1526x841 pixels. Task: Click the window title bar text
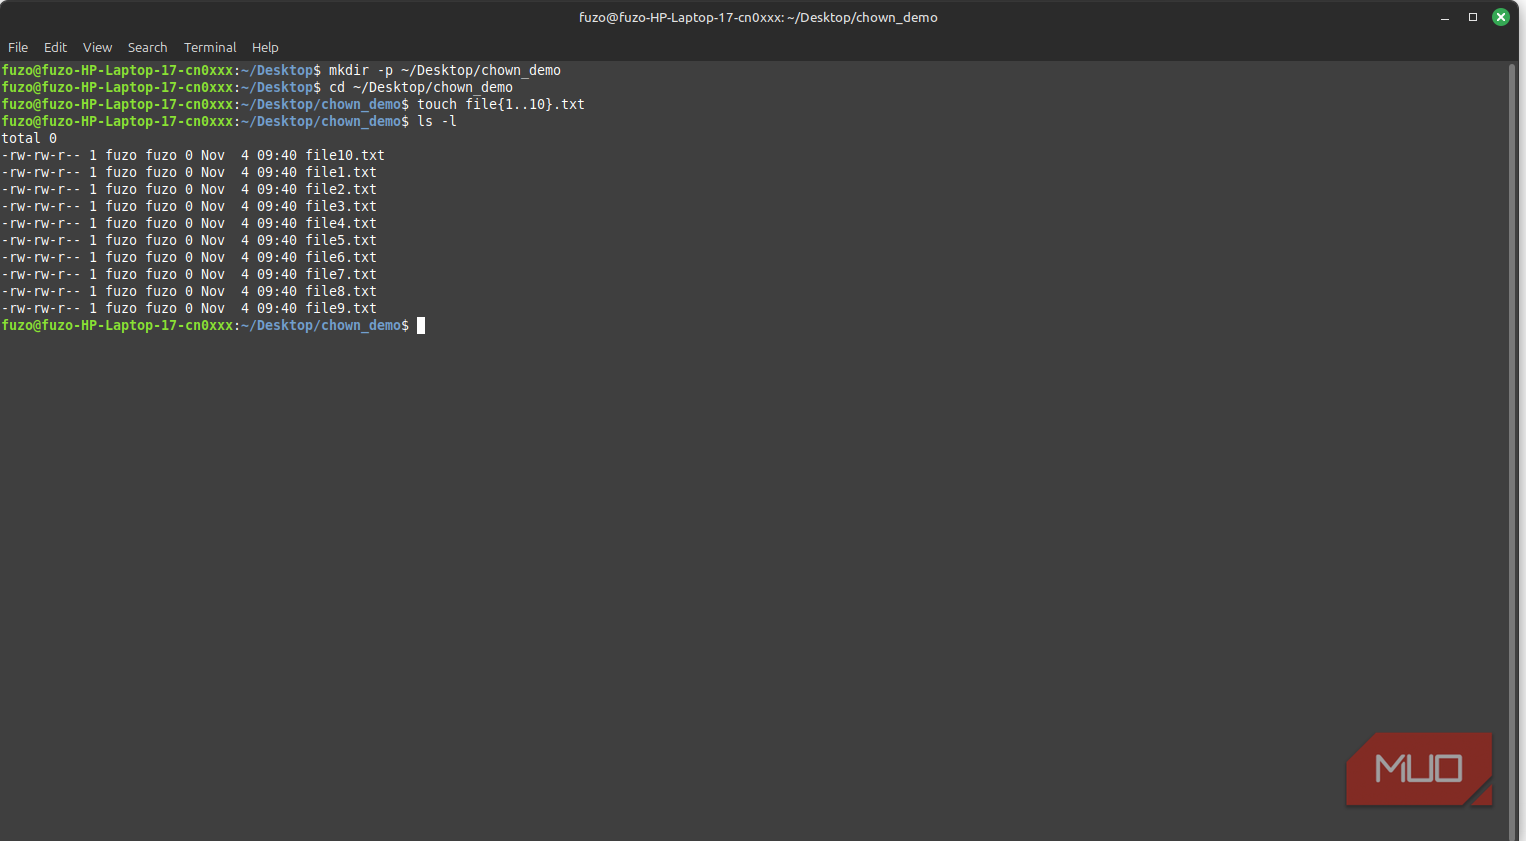coord(758,17)
